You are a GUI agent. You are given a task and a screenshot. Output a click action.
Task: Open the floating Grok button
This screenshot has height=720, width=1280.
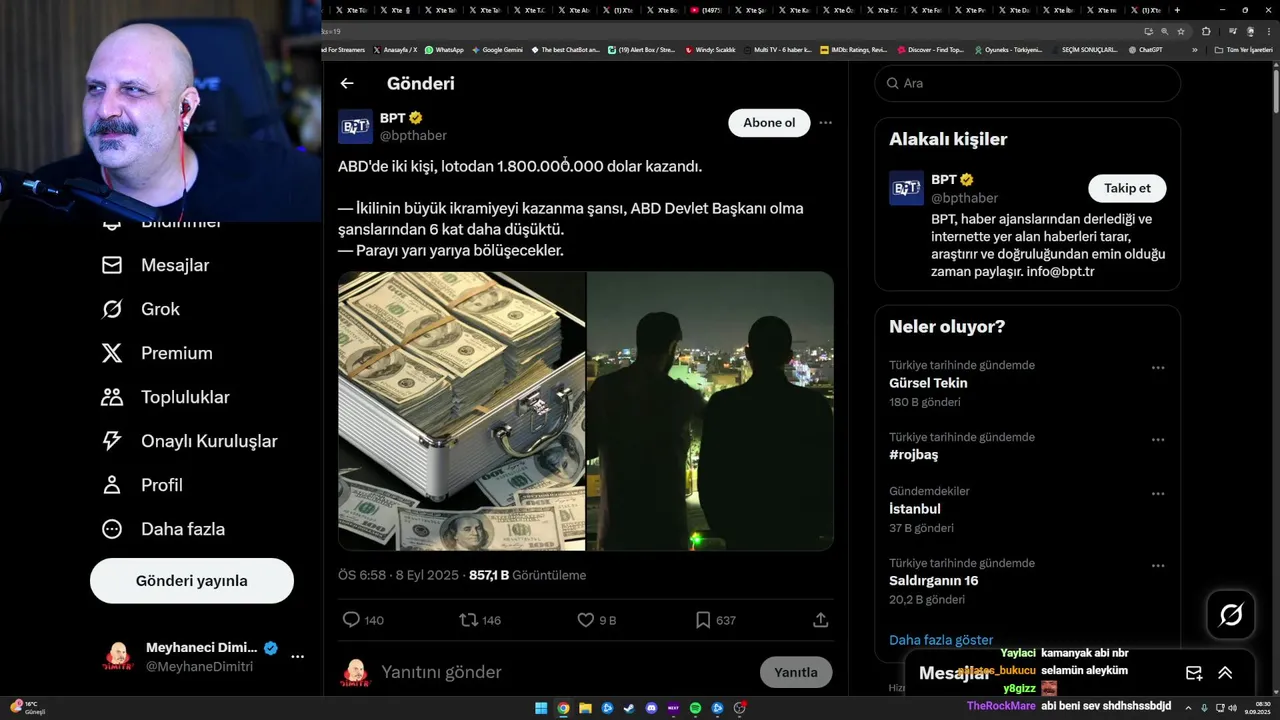click(x=1231, y=615)
